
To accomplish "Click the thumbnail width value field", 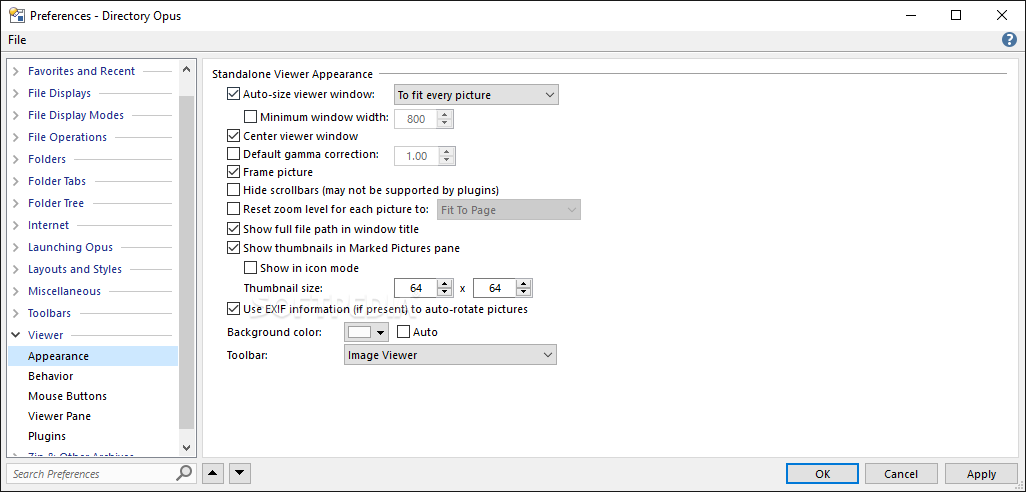I will click(416, 288).
